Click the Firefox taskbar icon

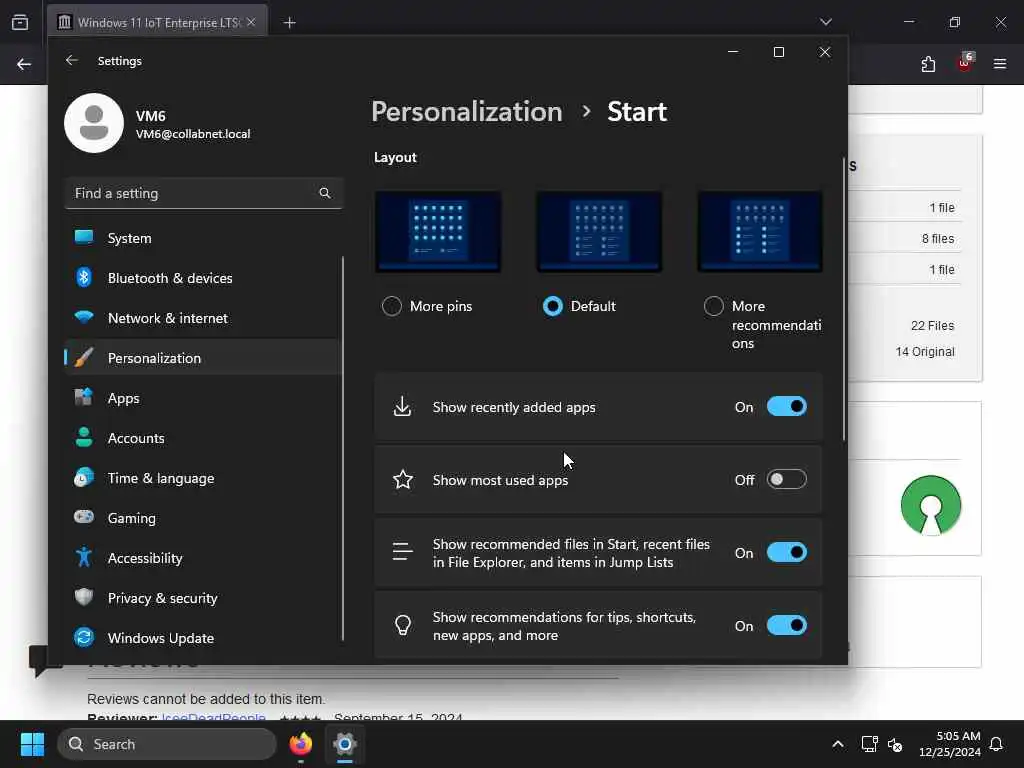[300, 744]
